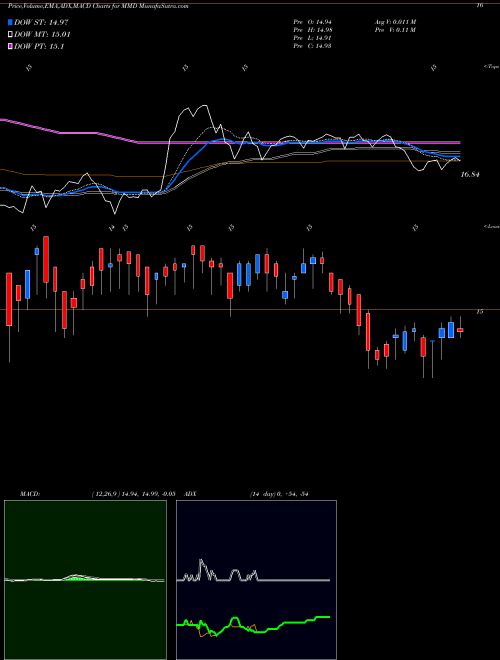Click the '<Tops' label at right edge
The image size is (500, 660).
(491, 67)
